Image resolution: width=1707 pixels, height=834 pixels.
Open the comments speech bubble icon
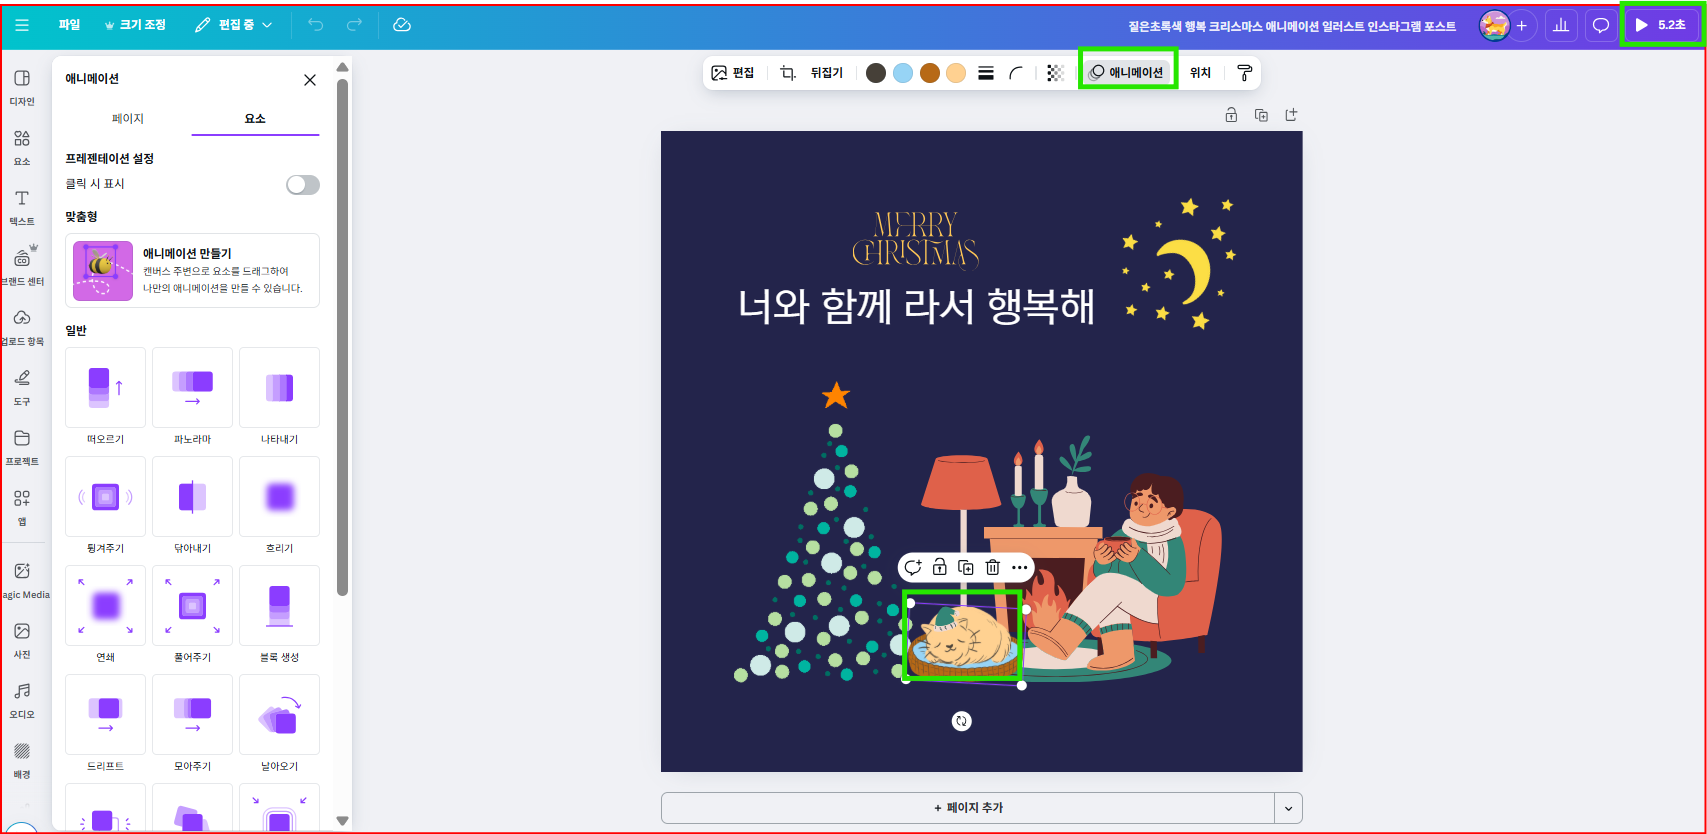point(1601,26)
